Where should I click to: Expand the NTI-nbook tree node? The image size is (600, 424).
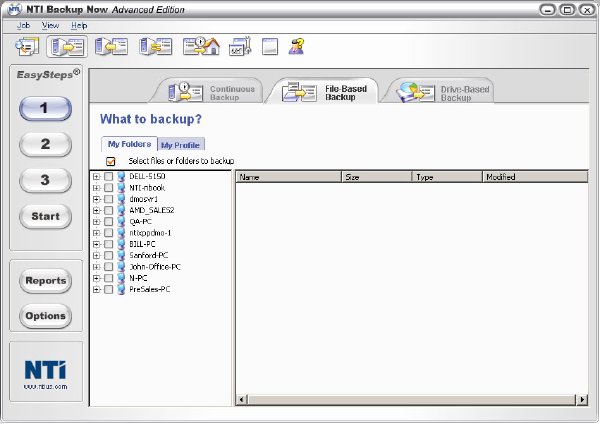coord(96,188)
